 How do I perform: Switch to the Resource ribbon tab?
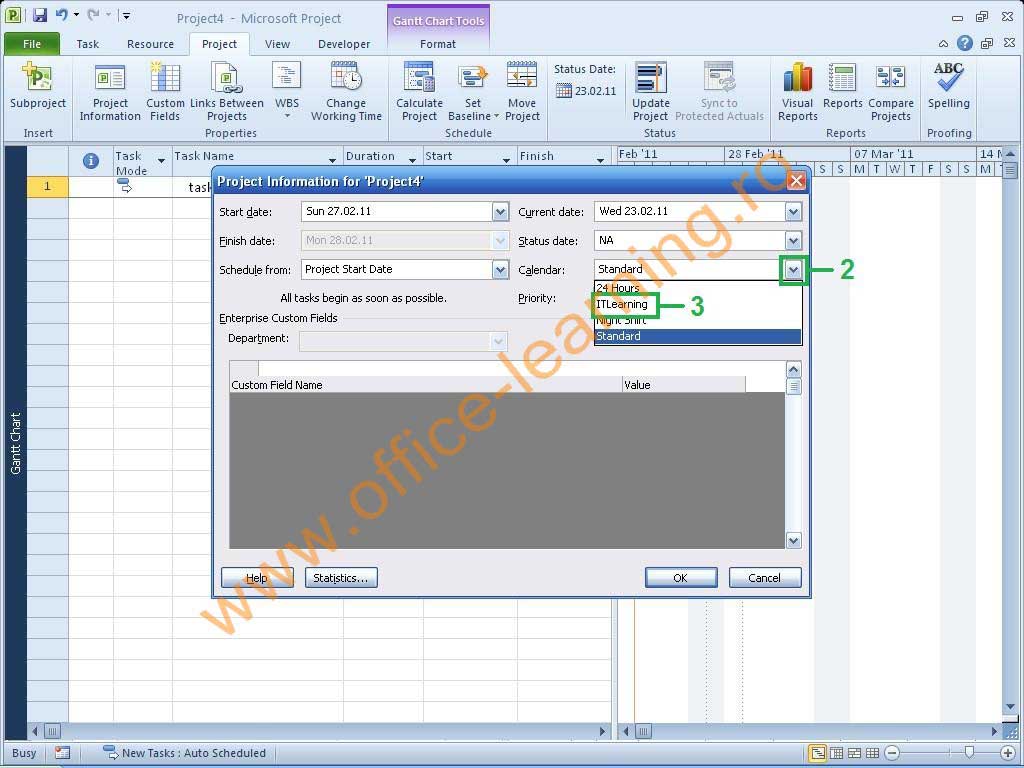click(150, 44)
